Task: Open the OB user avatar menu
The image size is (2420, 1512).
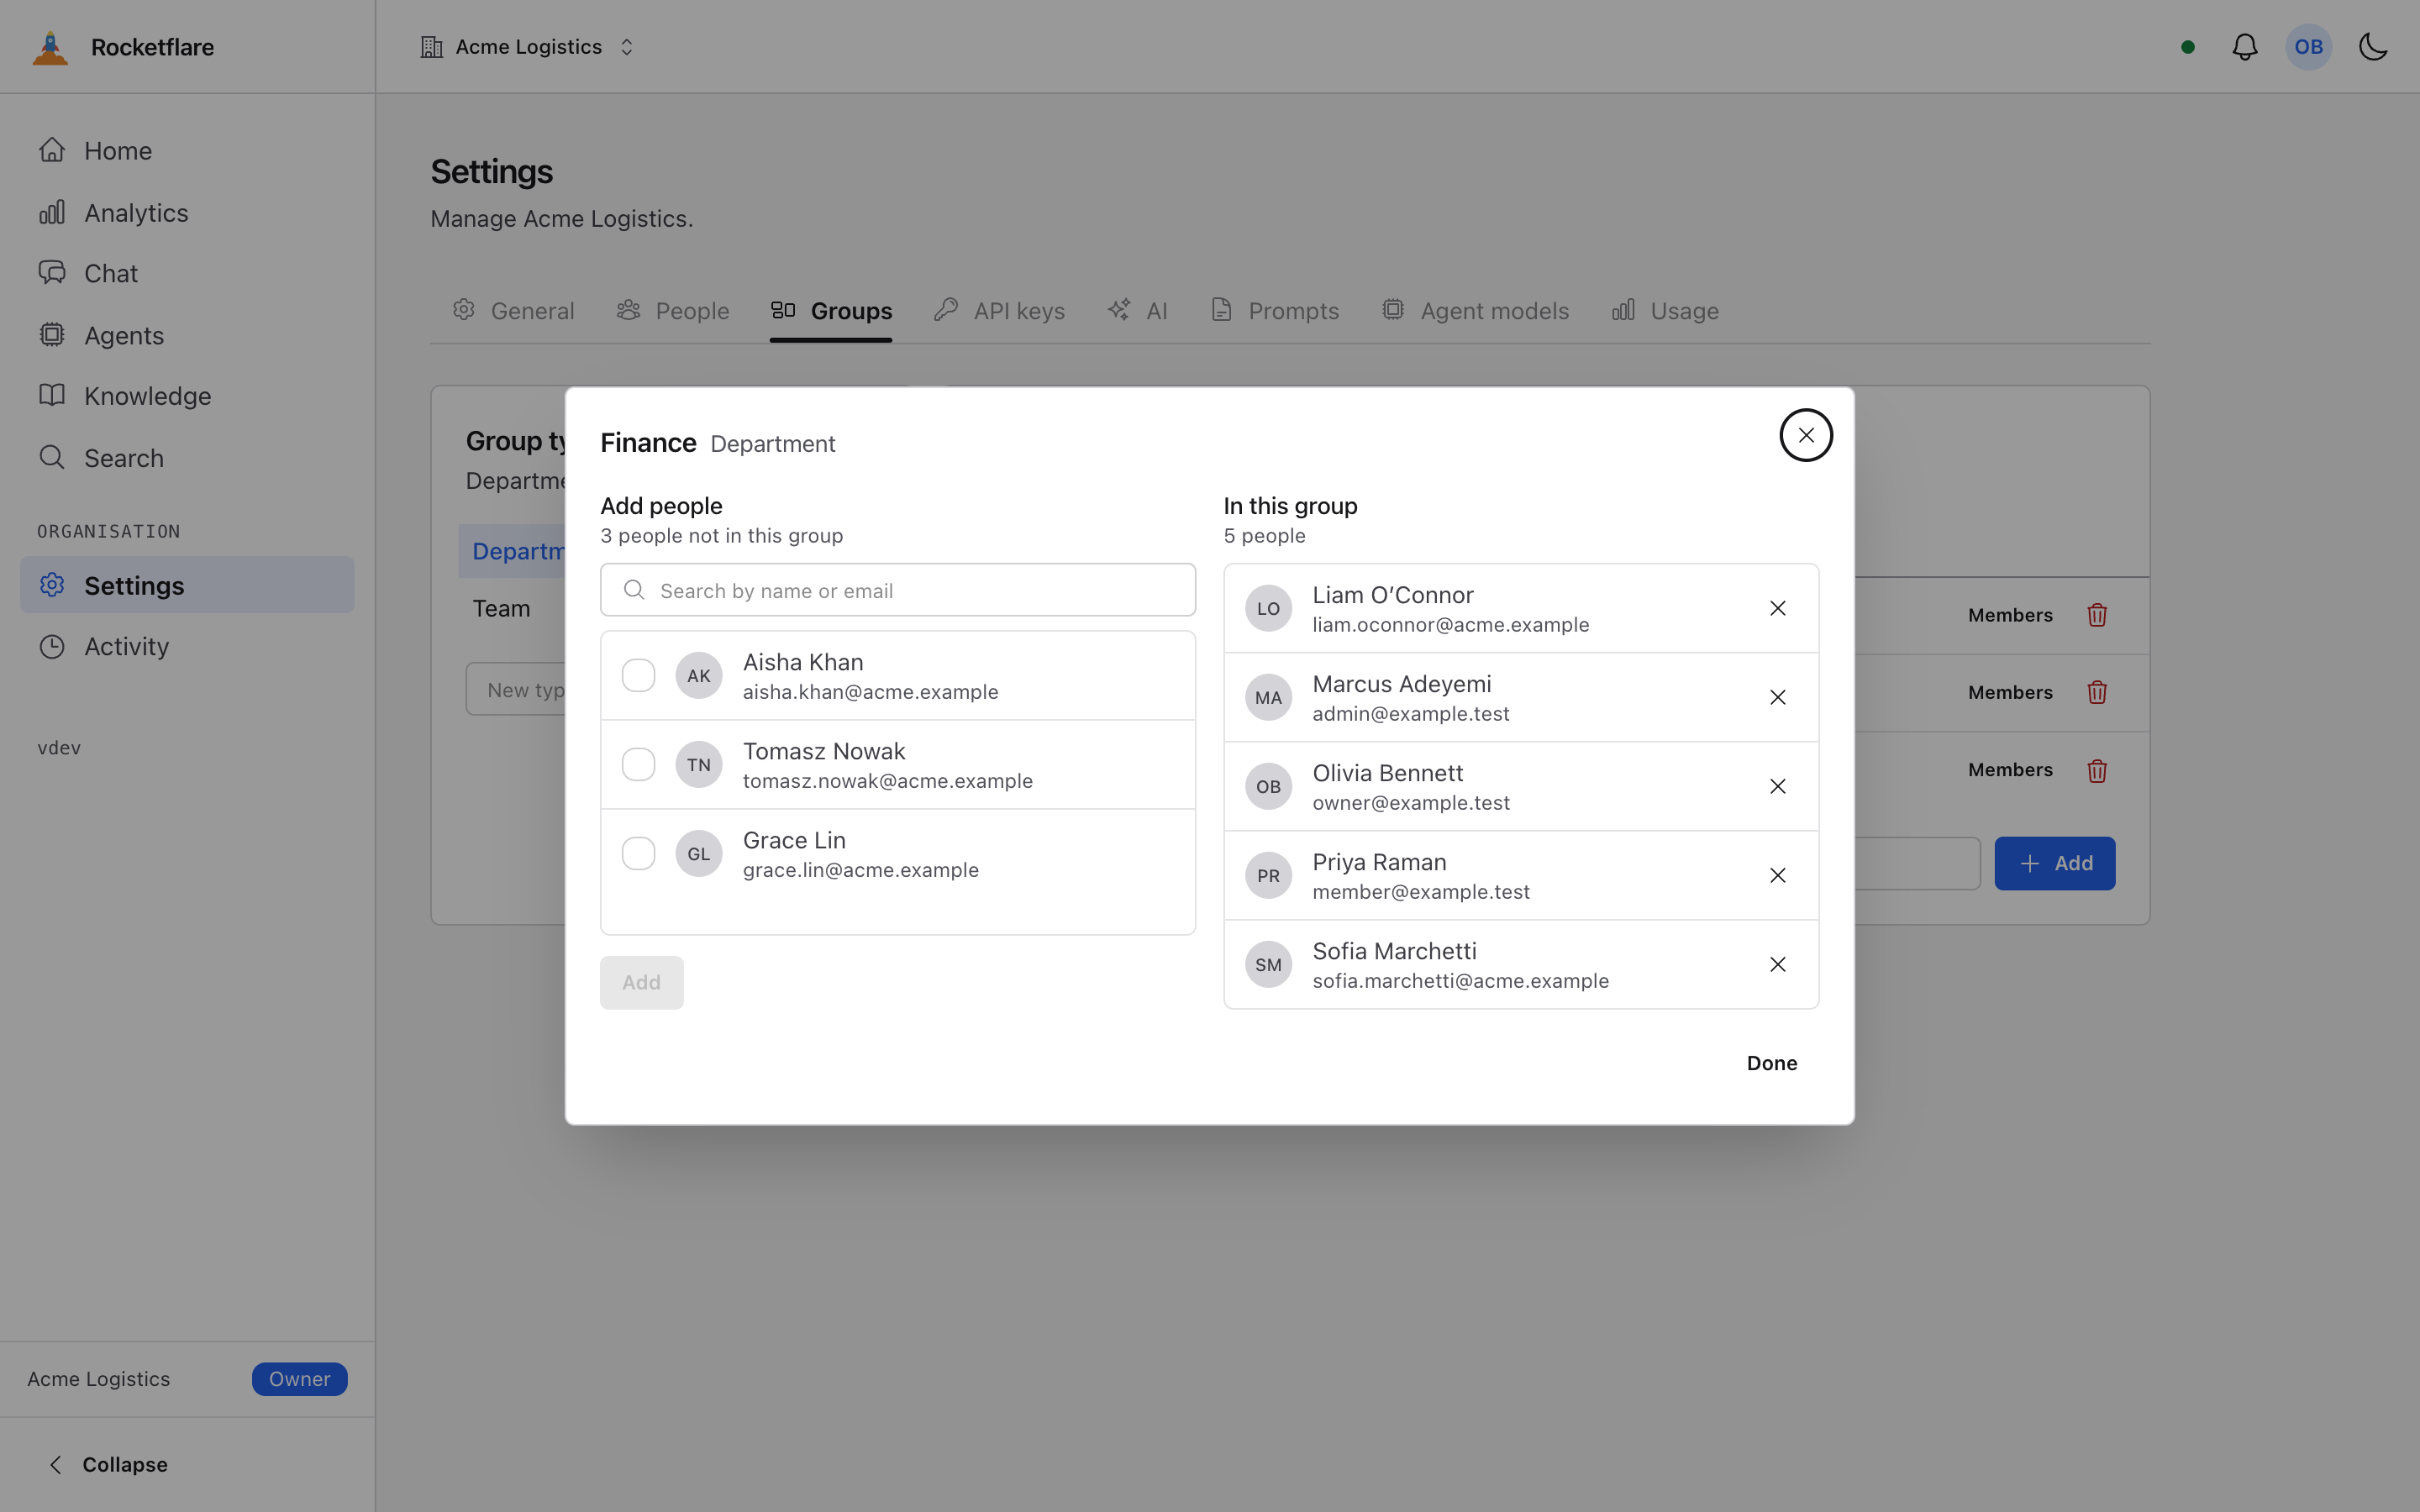Action: (2308, 47)
